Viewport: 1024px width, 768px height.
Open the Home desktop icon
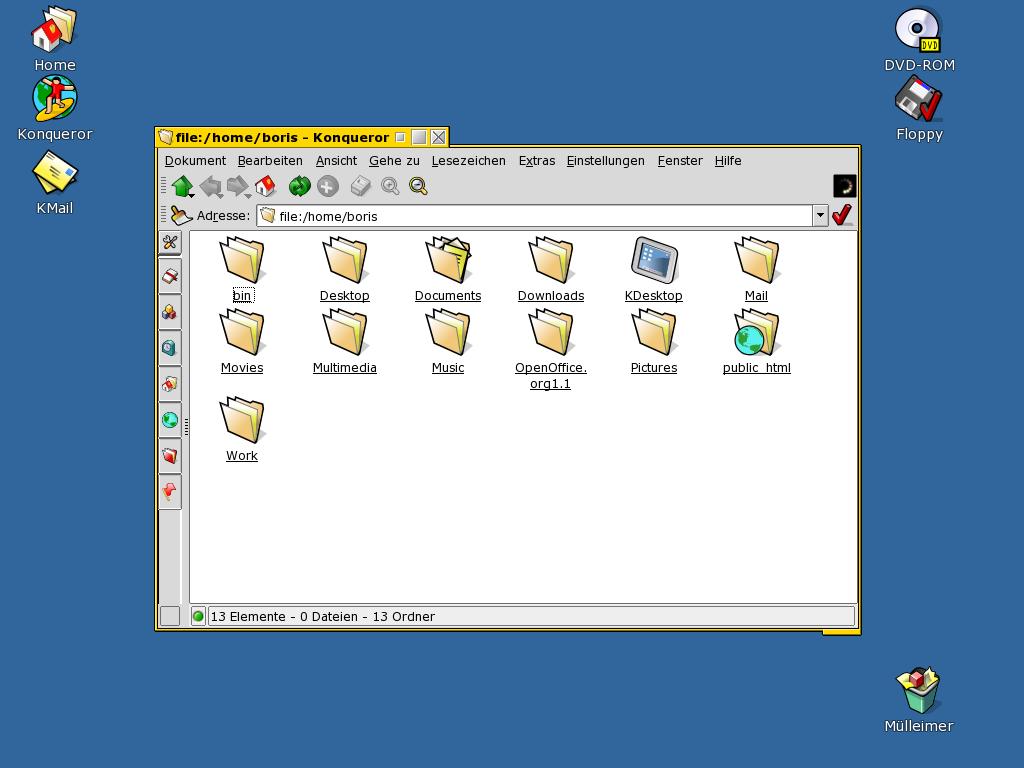pos(55,39)
